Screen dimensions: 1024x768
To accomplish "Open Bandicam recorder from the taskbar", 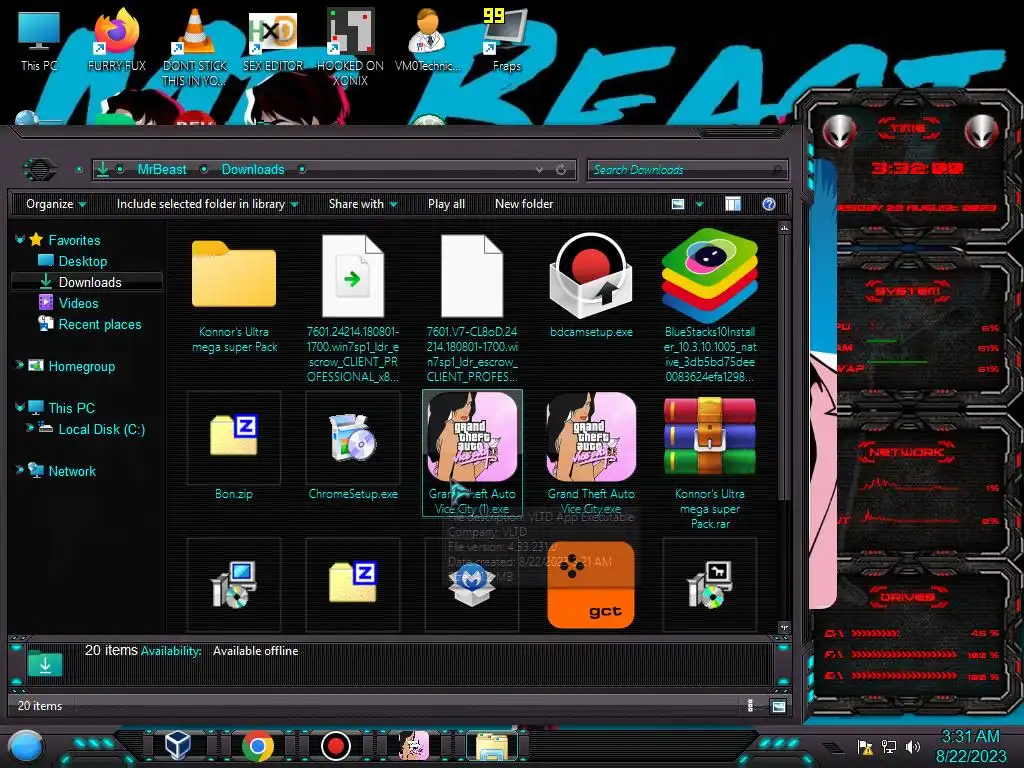I will tap(336, 746).
